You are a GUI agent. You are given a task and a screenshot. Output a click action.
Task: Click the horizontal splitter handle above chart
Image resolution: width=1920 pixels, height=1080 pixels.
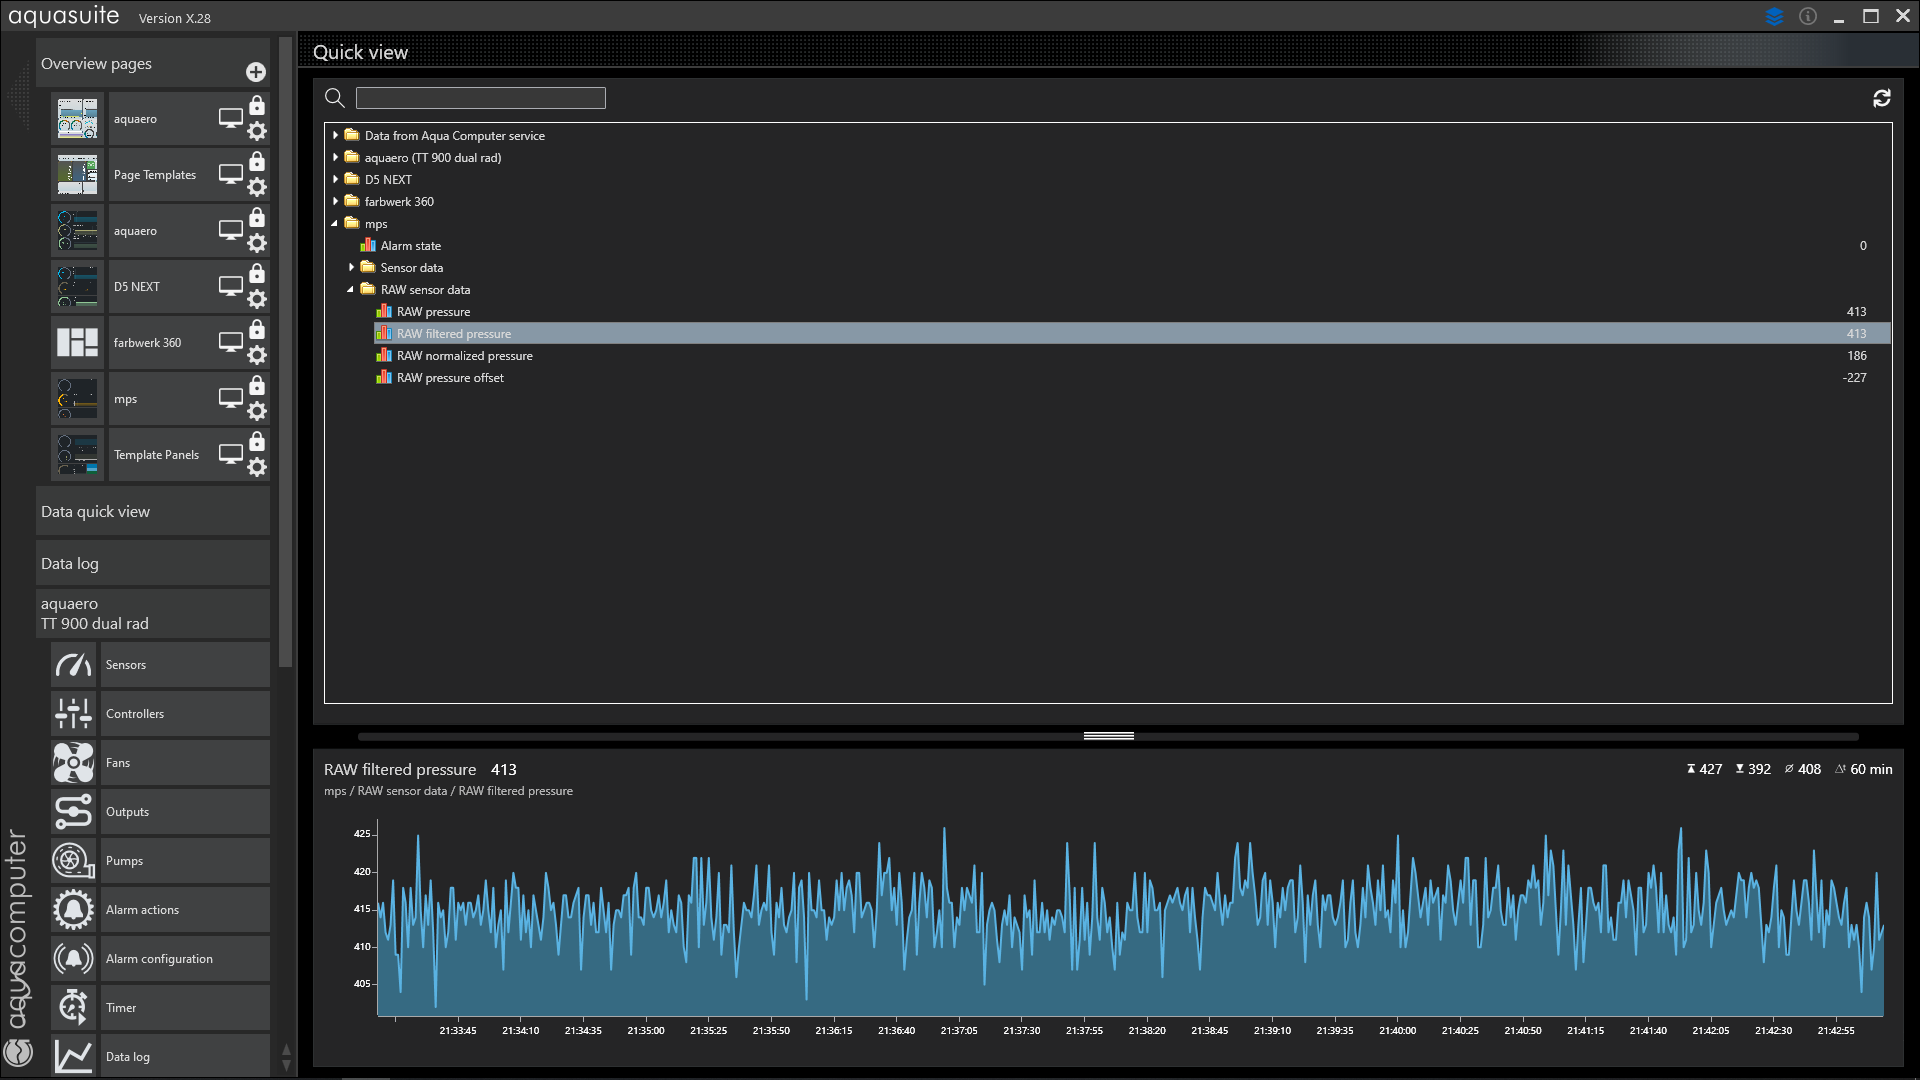click(1108, 736)
